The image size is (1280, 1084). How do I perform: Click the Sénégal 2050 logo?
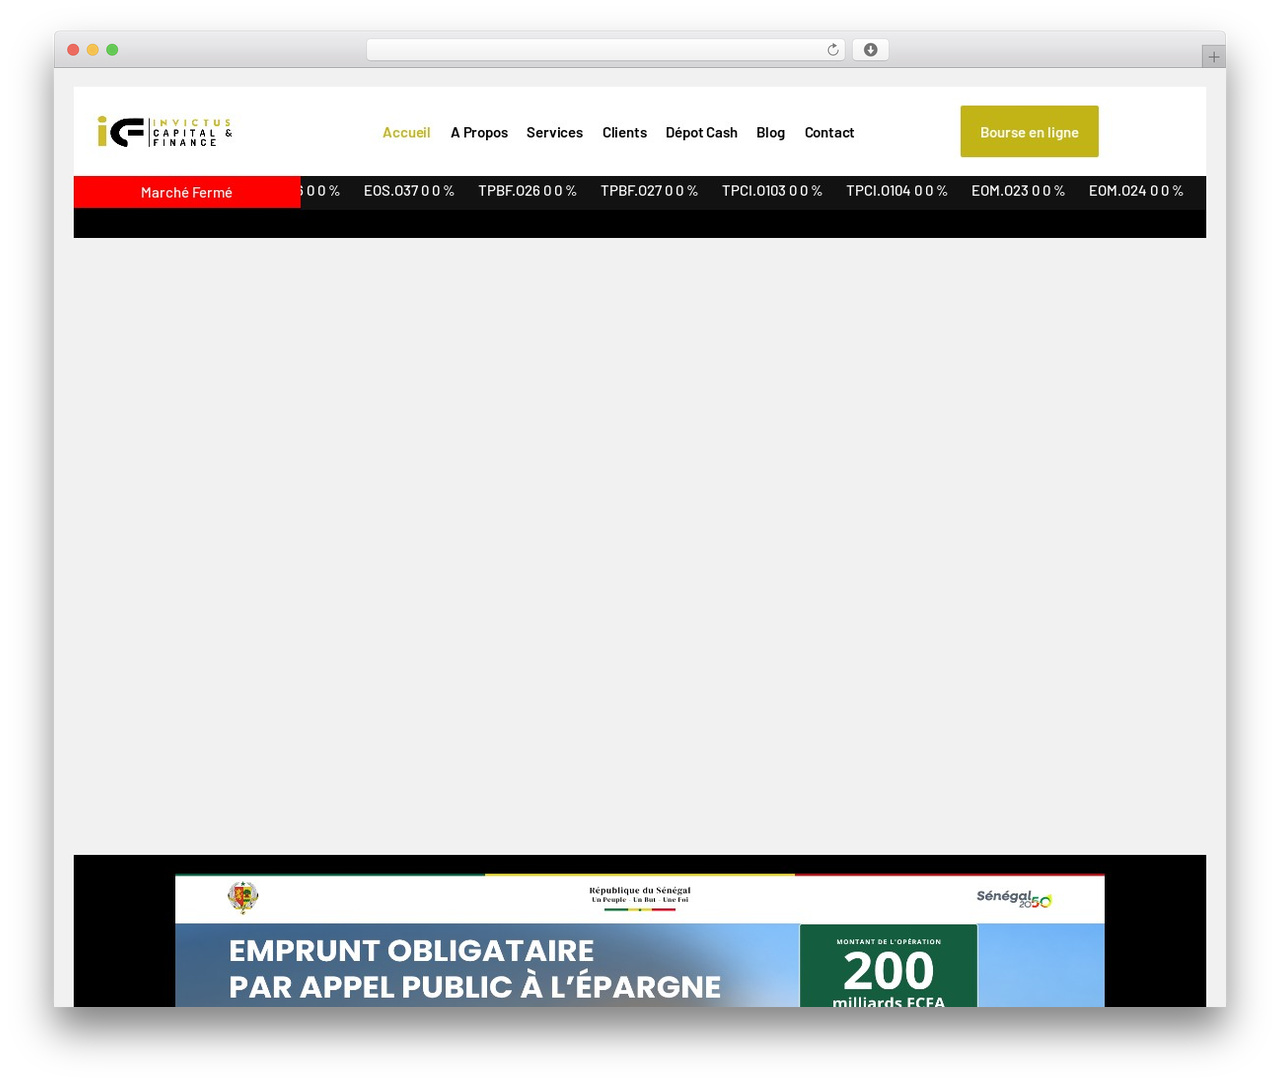[x=1014, y=898]
